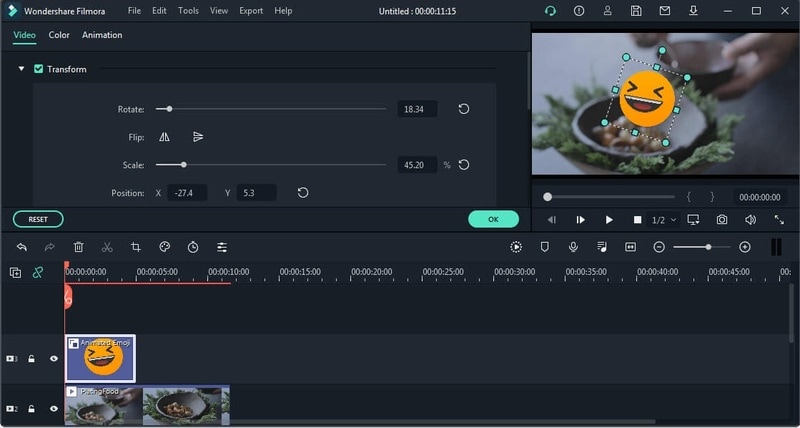Hide video track 3 with eye icon
Screen dimensions: 800x428
[54, 359]
